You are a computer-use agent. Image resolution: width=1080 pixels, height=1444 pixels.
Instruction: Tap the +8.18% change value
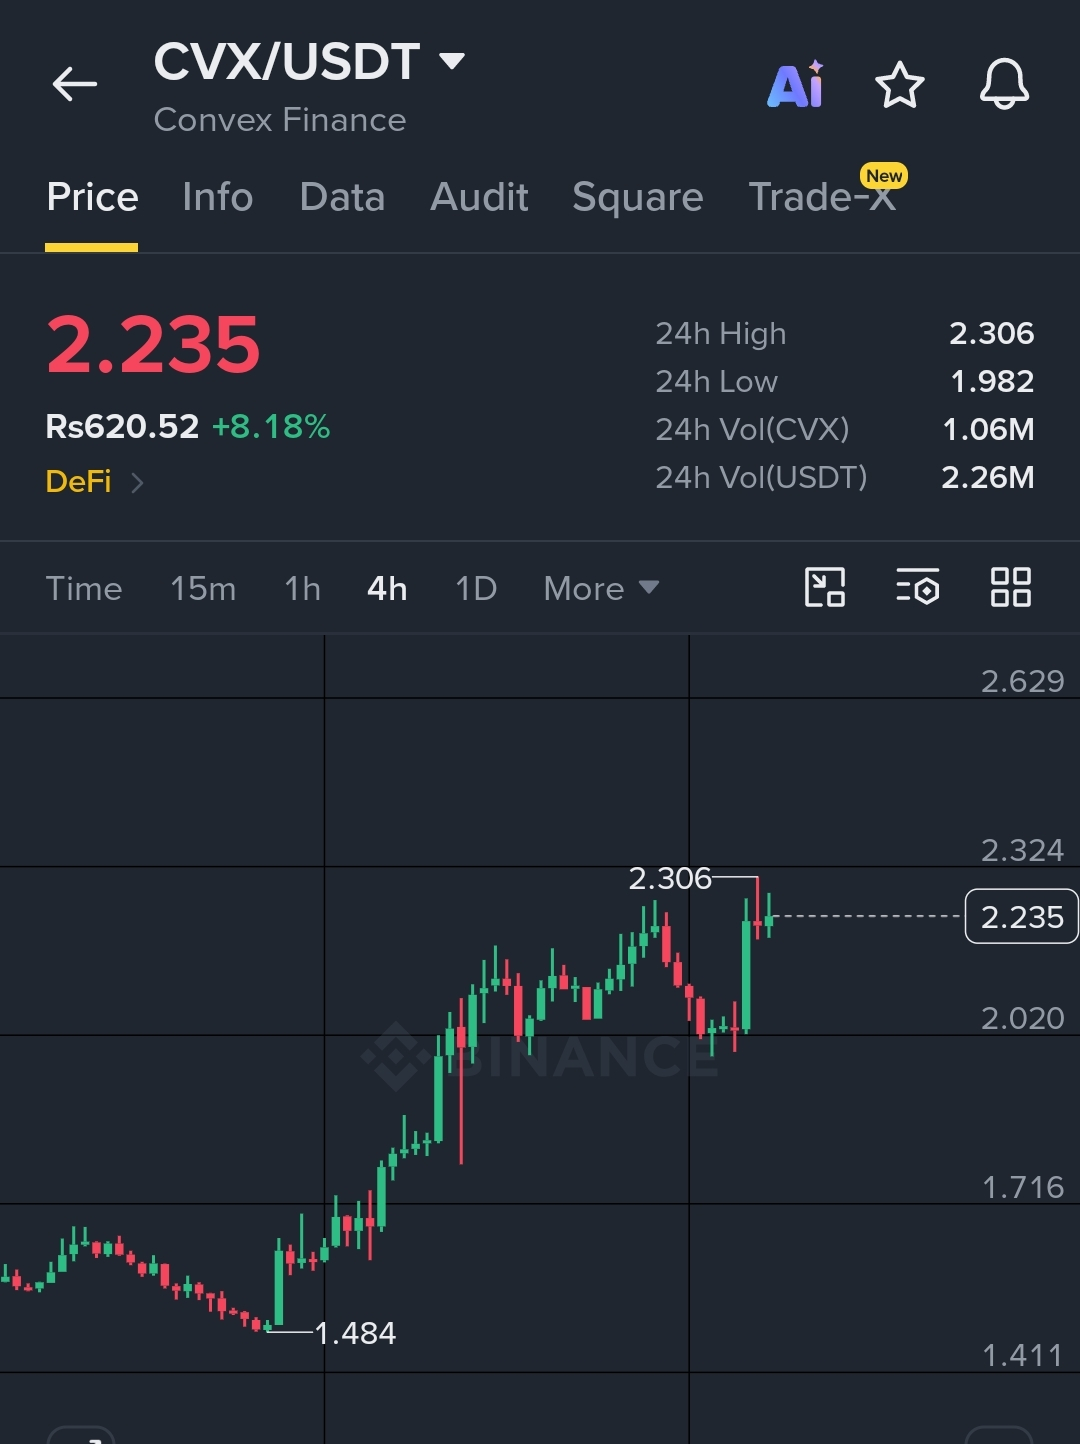click(271, 427)
